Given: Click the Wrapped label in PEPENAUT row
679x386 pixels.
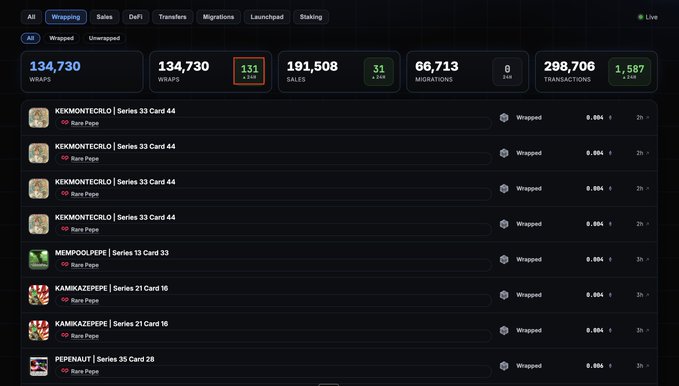Looking at the screenshot, I should pos(529,366).
